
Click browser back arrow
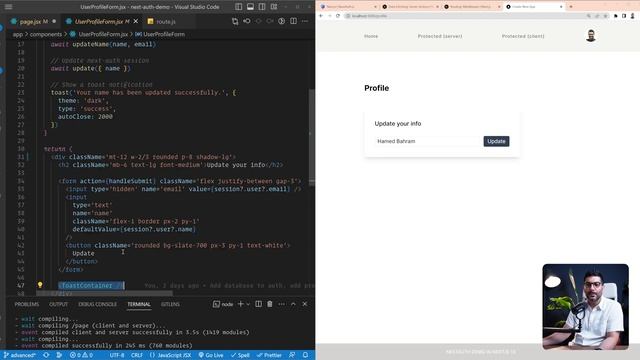pyautogui.click(x=321, y=16)
